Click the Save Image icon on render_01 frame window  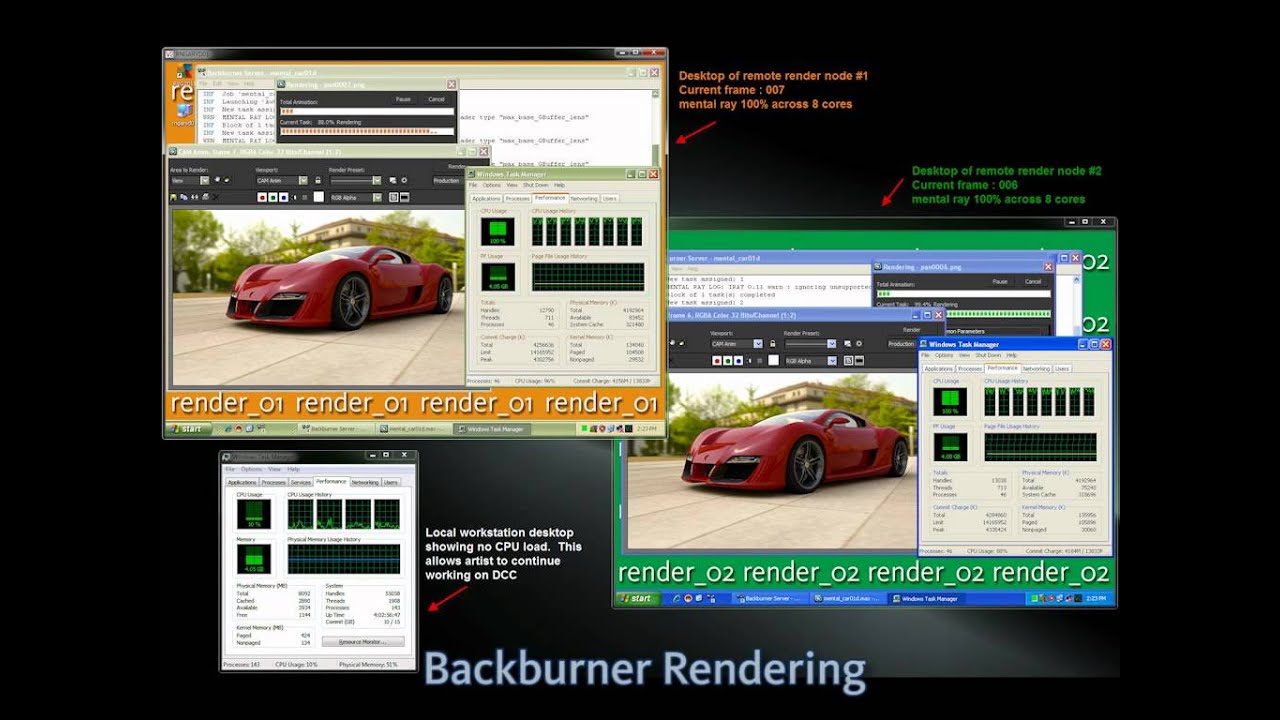pyautogui.click(x=173, y=197)
